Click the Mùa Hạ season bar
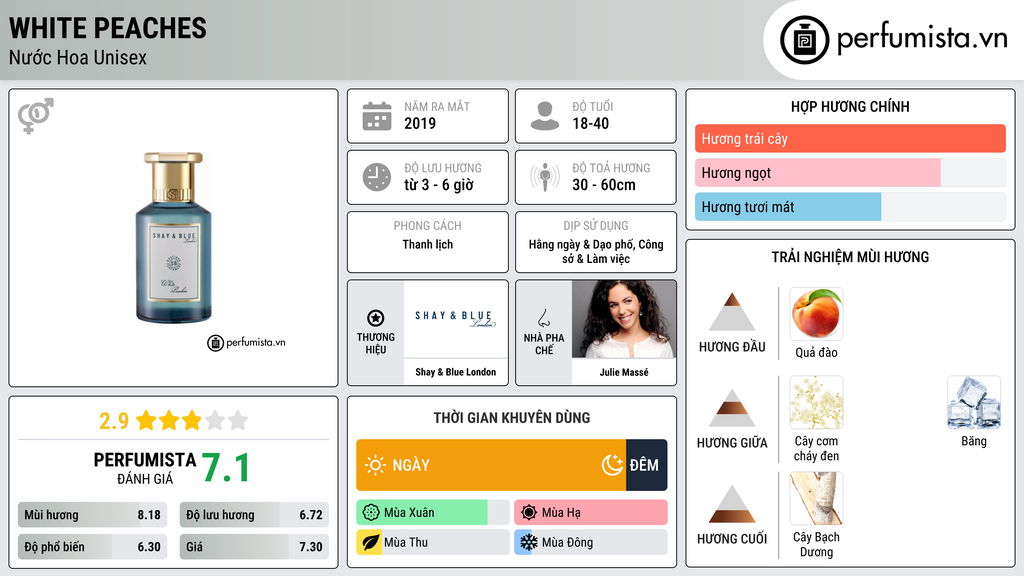The height and width of the screenshot is (576, 1024). [591, 513]
